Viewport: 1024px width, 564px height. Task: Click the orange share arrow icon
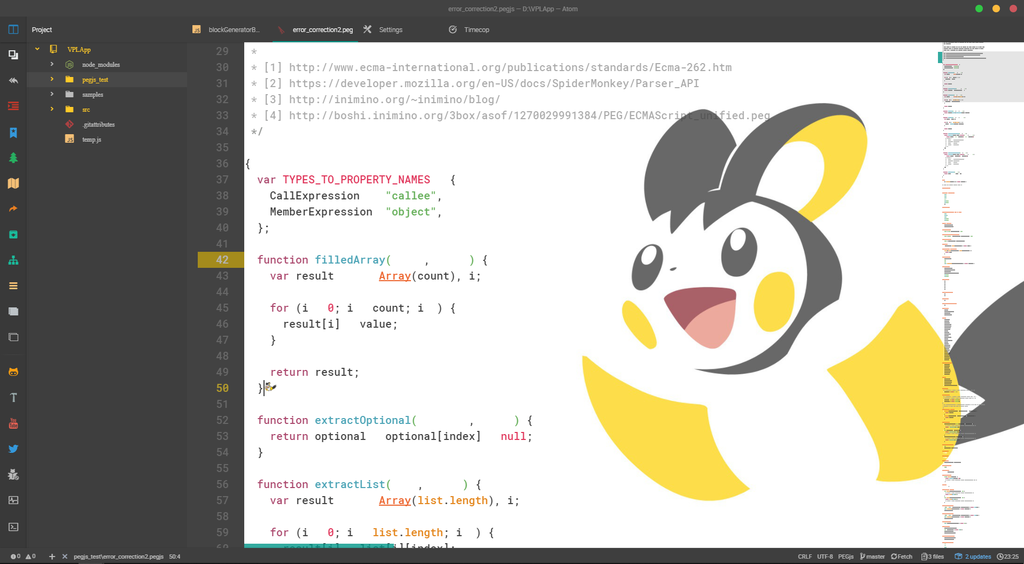[x=13, y=209]
